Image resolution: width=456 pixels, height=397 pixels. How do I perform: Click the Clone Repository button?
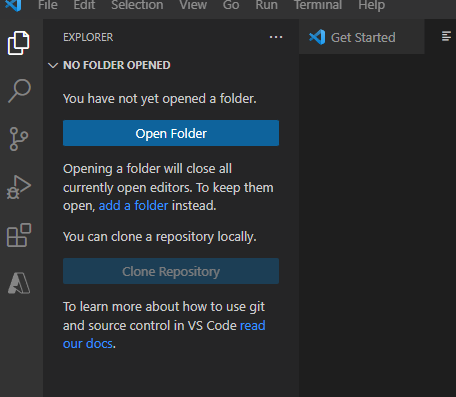click(171, 271)
